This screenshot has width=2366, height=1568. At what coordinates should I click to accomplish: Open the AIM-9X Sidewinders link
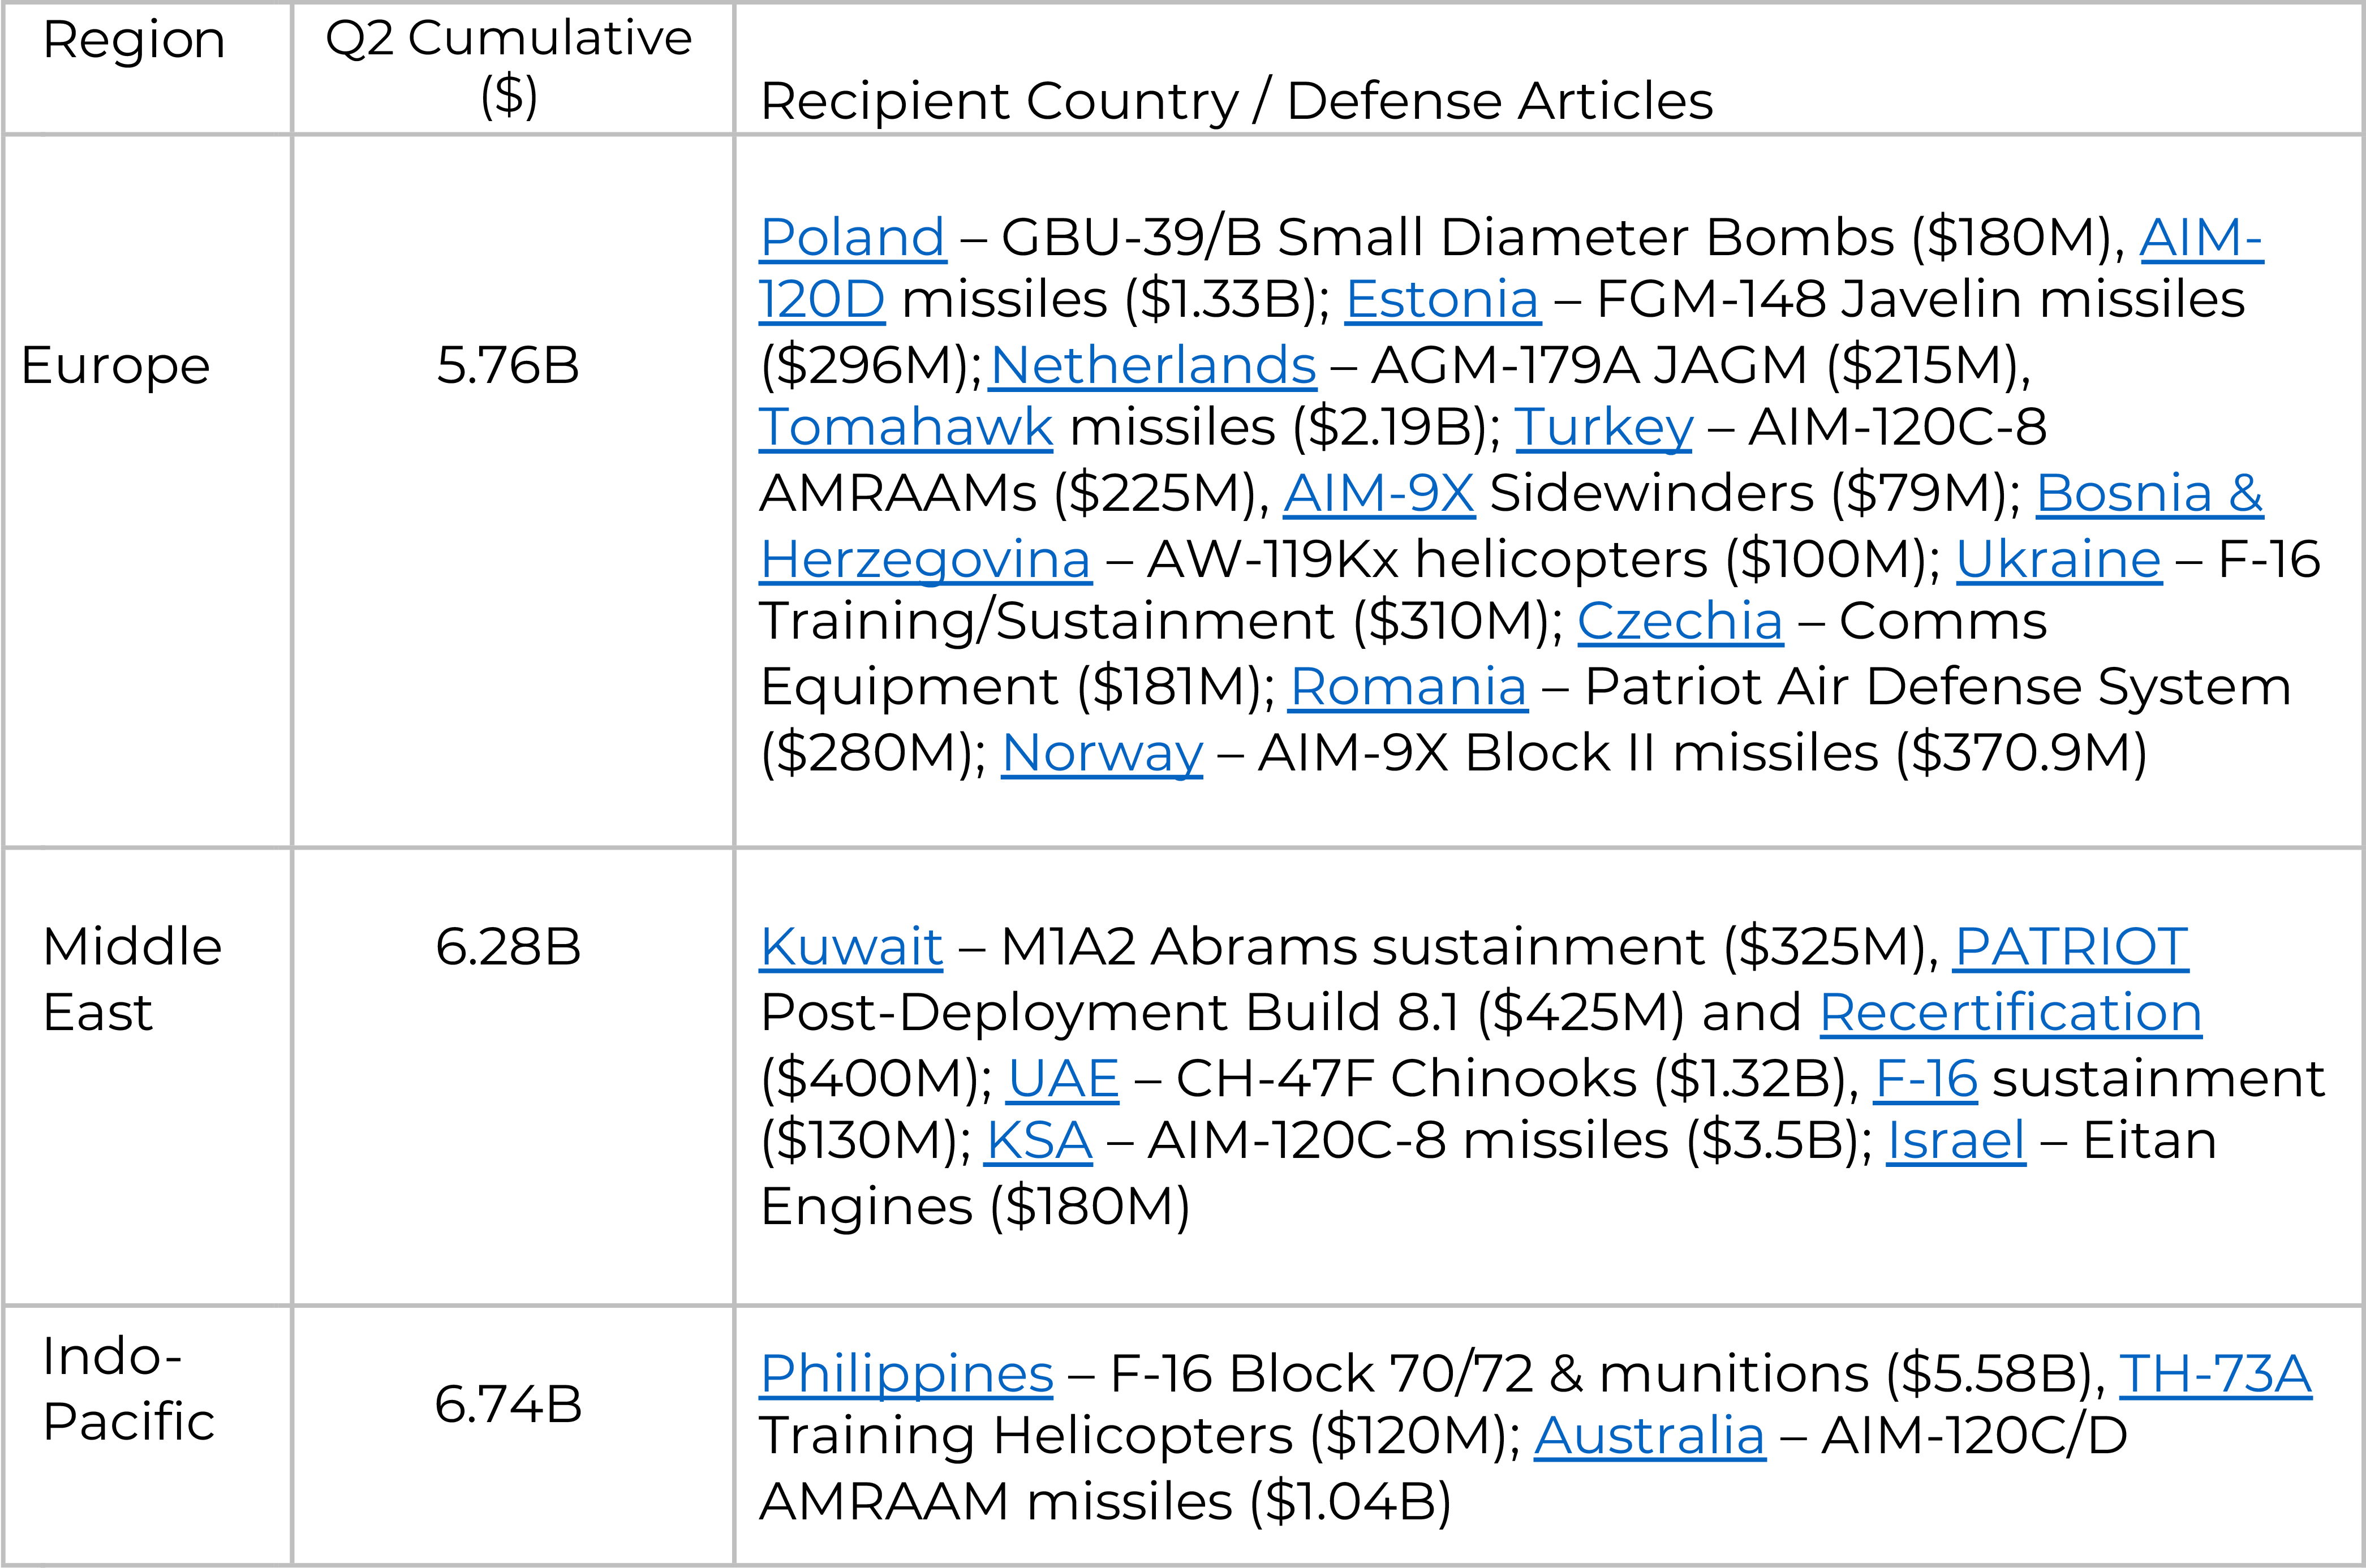pyautogui.click(x=1379, y=494)
